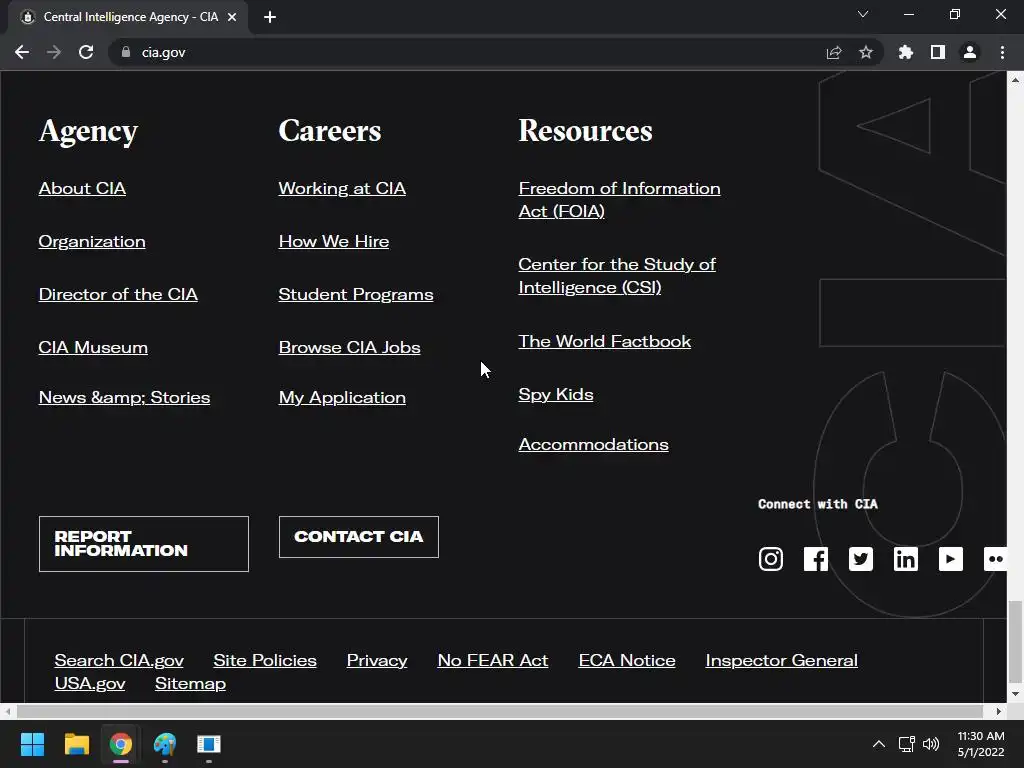The image size is (1024, 768).
Task: Open Center for the Study of Intelligence link
Action: (617, 276)
